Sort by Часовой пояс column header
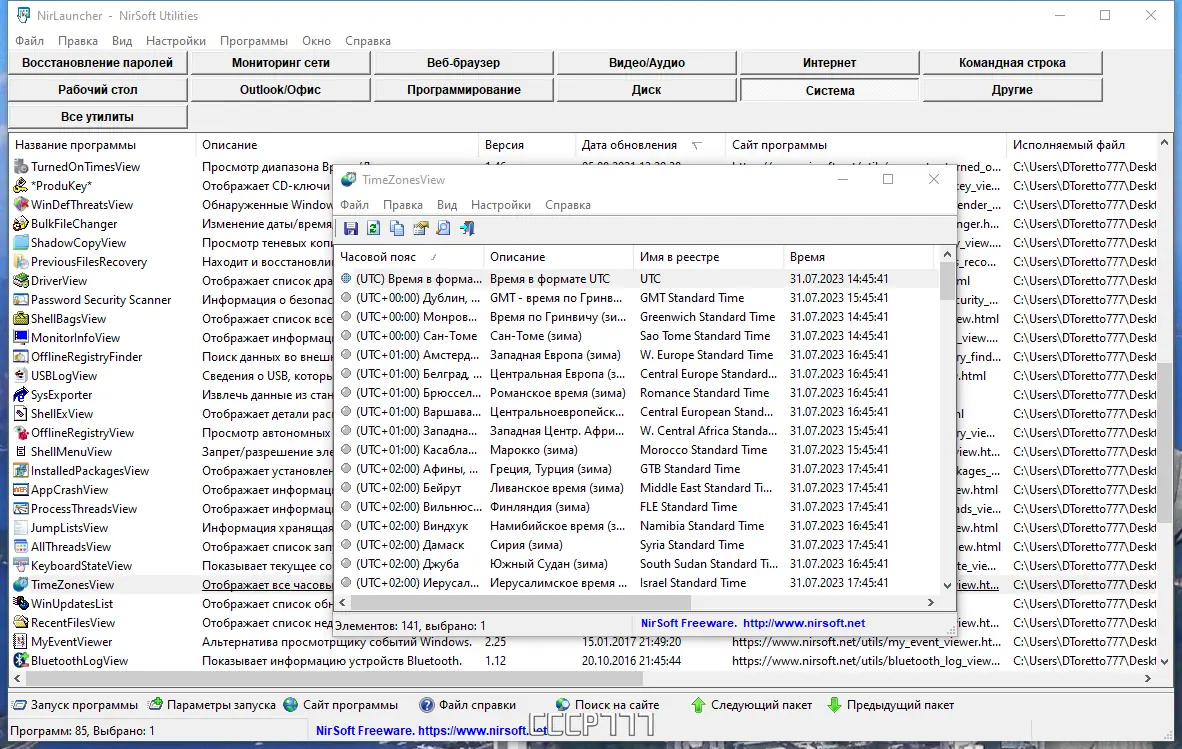Image resolution: width=1182 pixels, height=749 pixels. tap(408, 257)
